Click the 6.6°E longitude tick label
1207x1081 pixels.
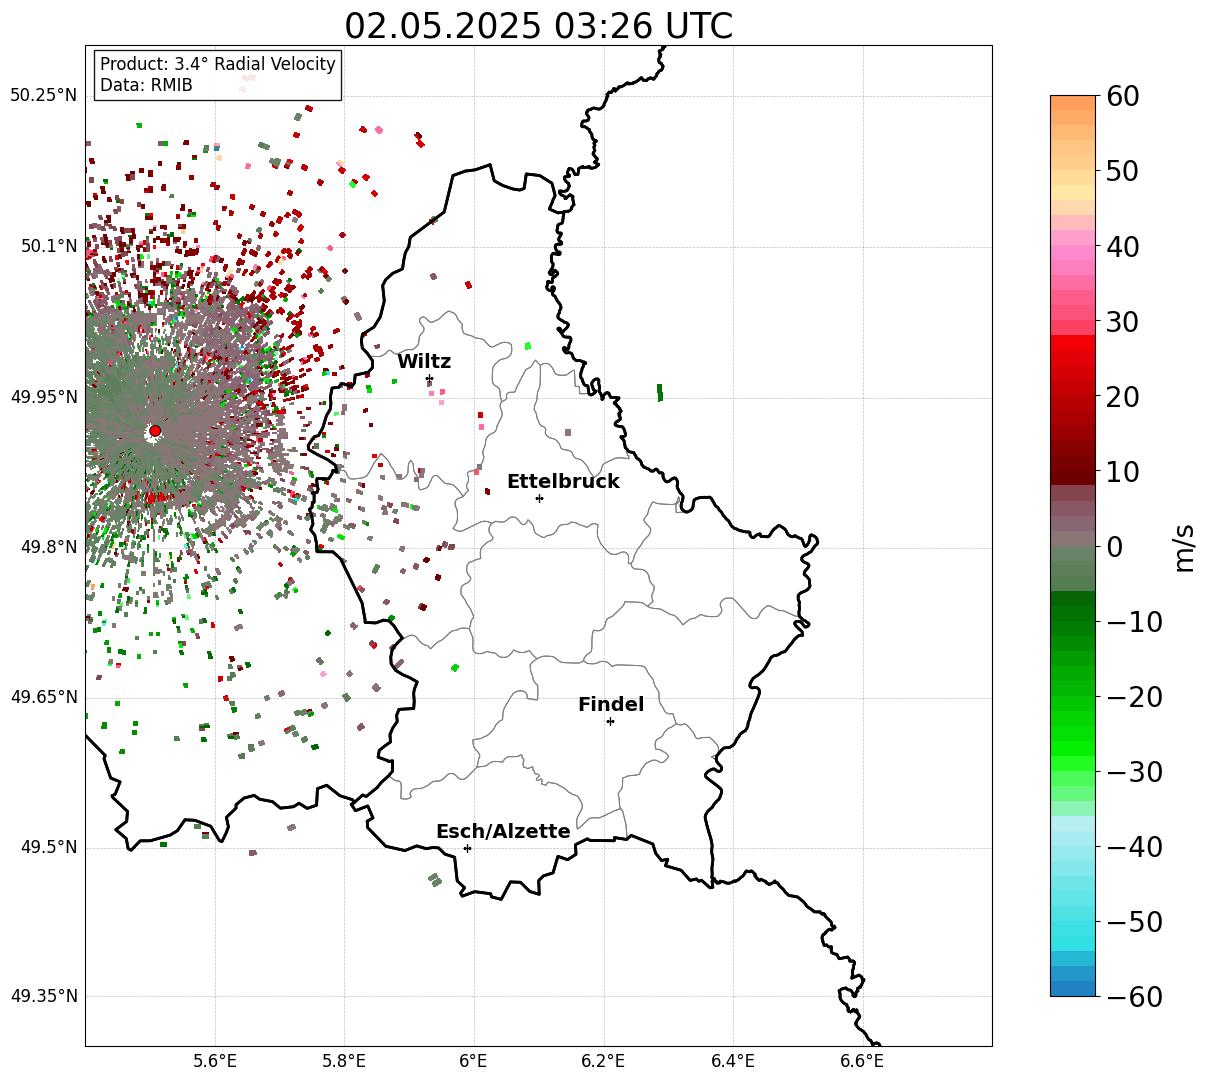[862, 1061]
